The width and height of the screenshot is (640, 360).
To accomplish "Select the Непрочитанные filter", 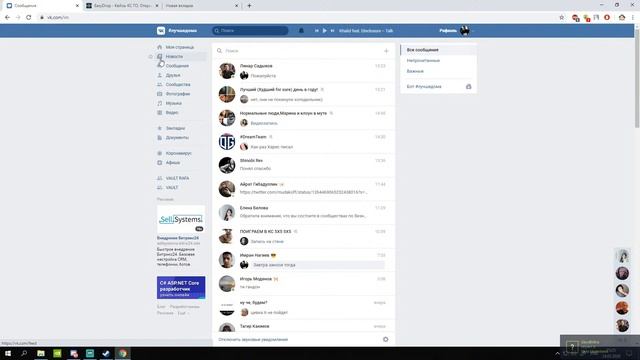I will [x=438, y=60].
